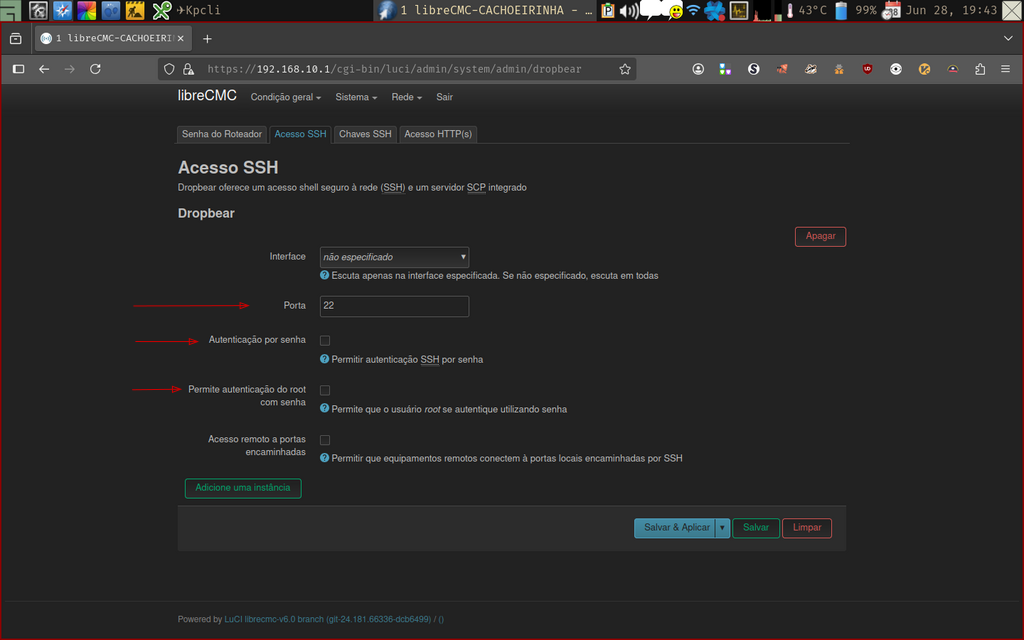
Task: Click the battery indicator icon
Action: pos(841,10)
